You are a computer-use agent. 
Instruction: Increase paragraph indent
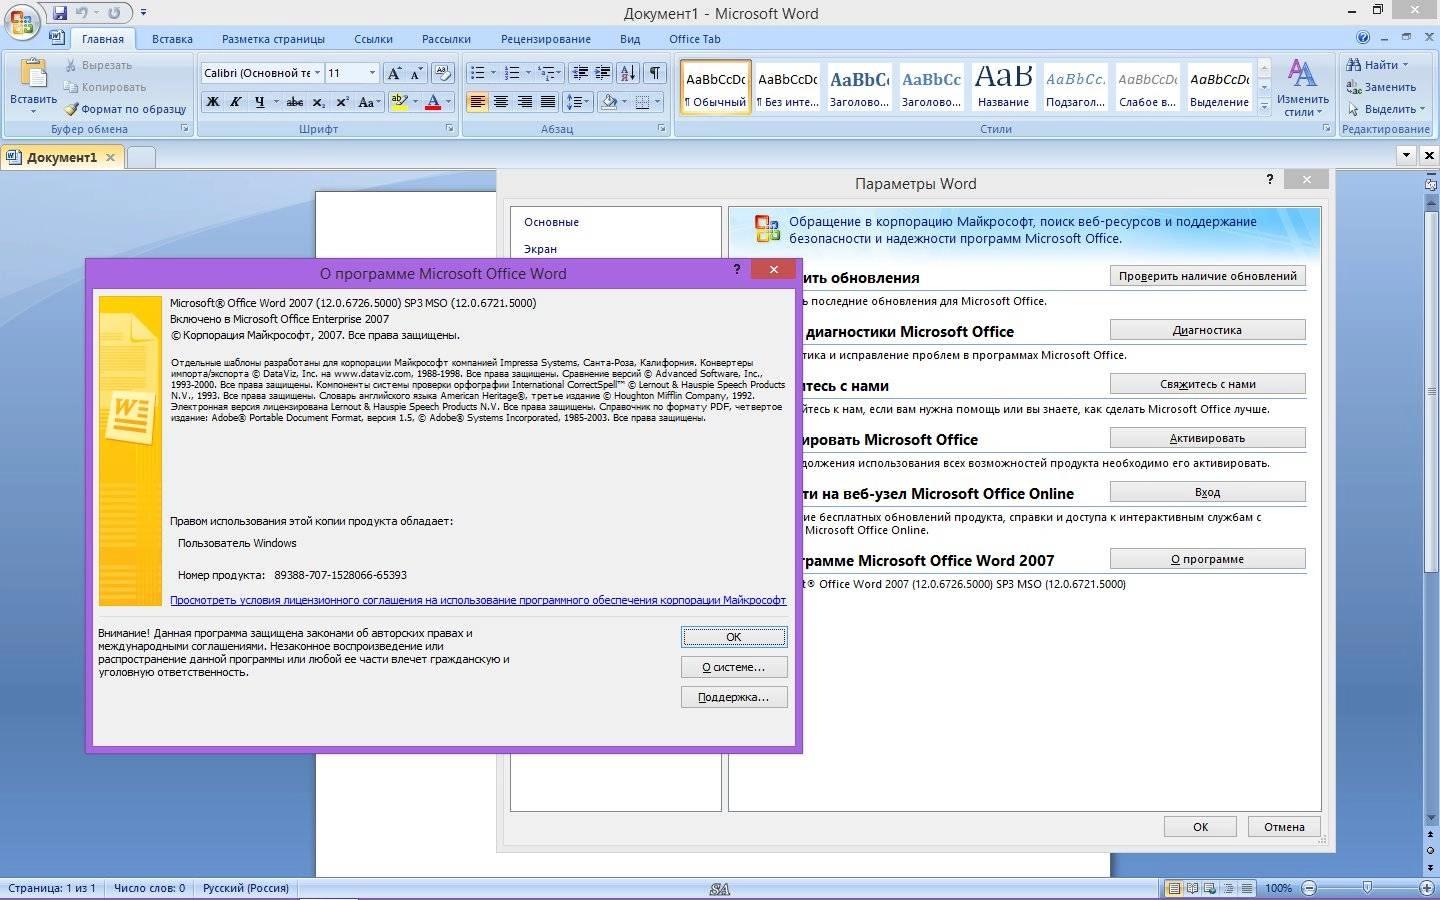coord(603,73)
